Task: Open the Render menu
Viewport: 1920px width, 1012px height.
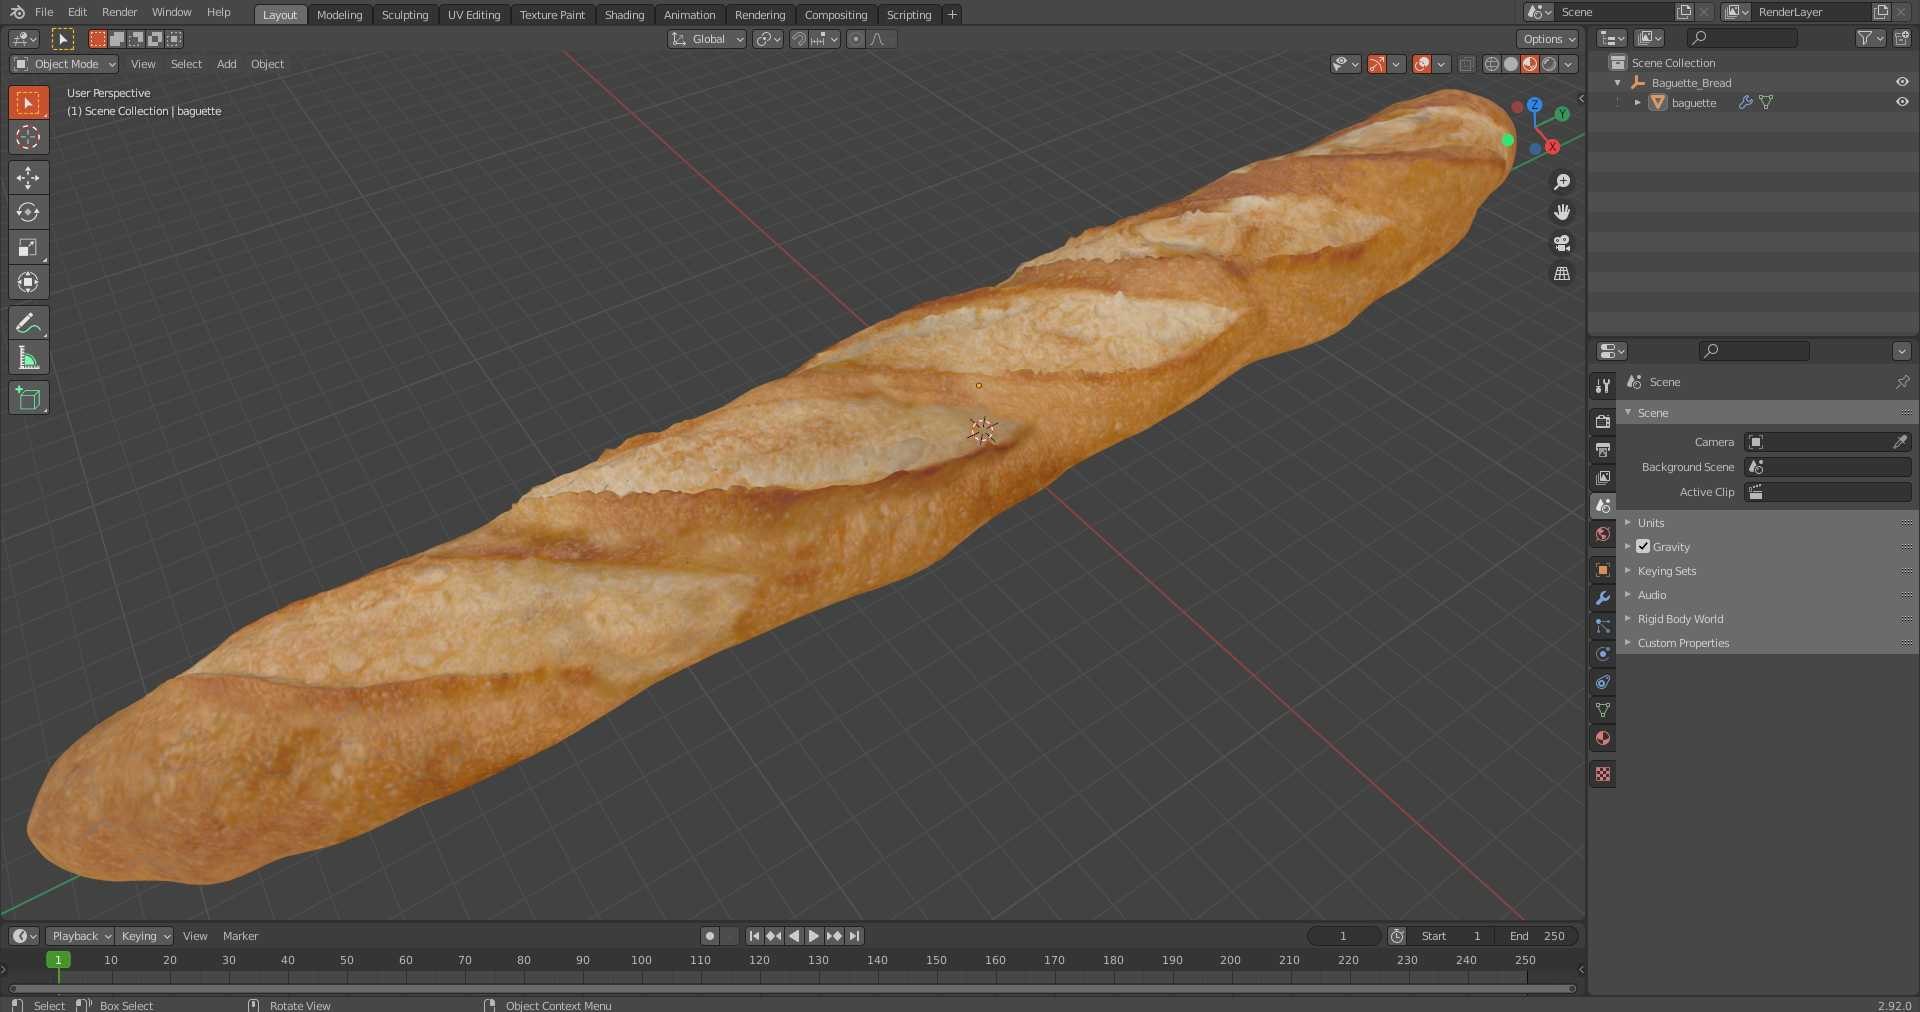Action: (120, 12)
